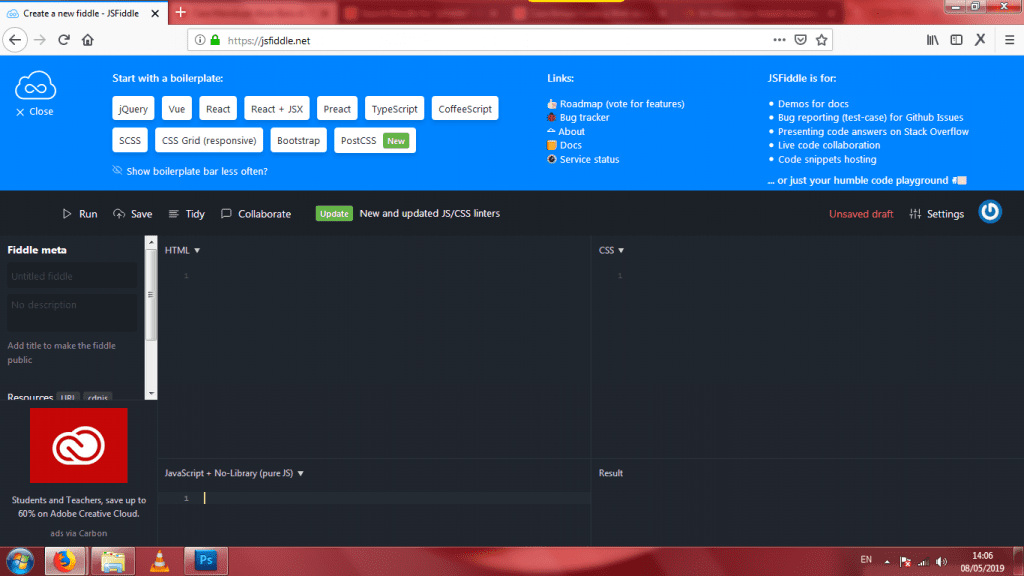
Task: Launch VLC from the taskbar
Action: [x=159, y=561]
